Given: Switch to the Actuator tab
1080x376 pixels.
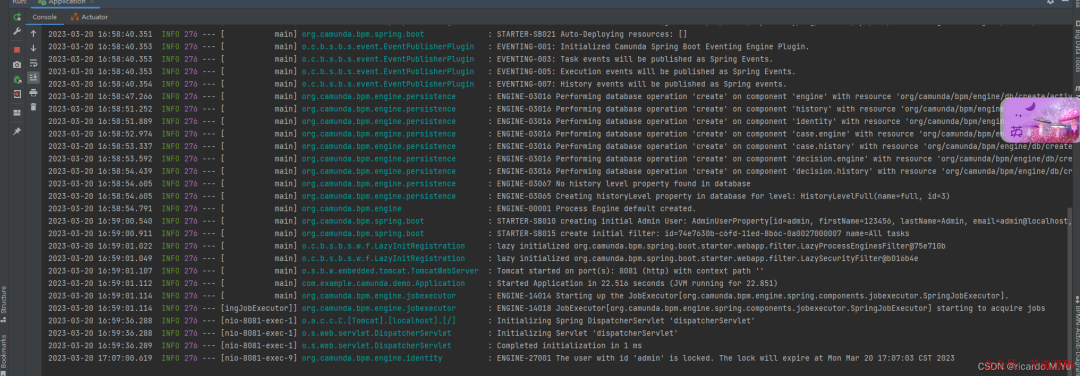Looking at the screenshot, I should pos(90,17).
